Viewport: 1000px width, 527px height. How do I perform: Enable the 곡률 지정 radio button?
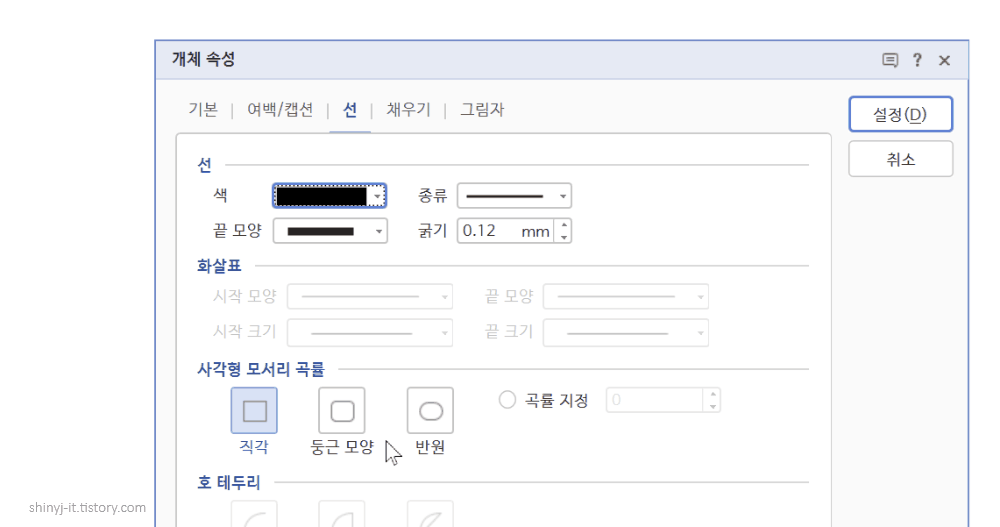507,400
